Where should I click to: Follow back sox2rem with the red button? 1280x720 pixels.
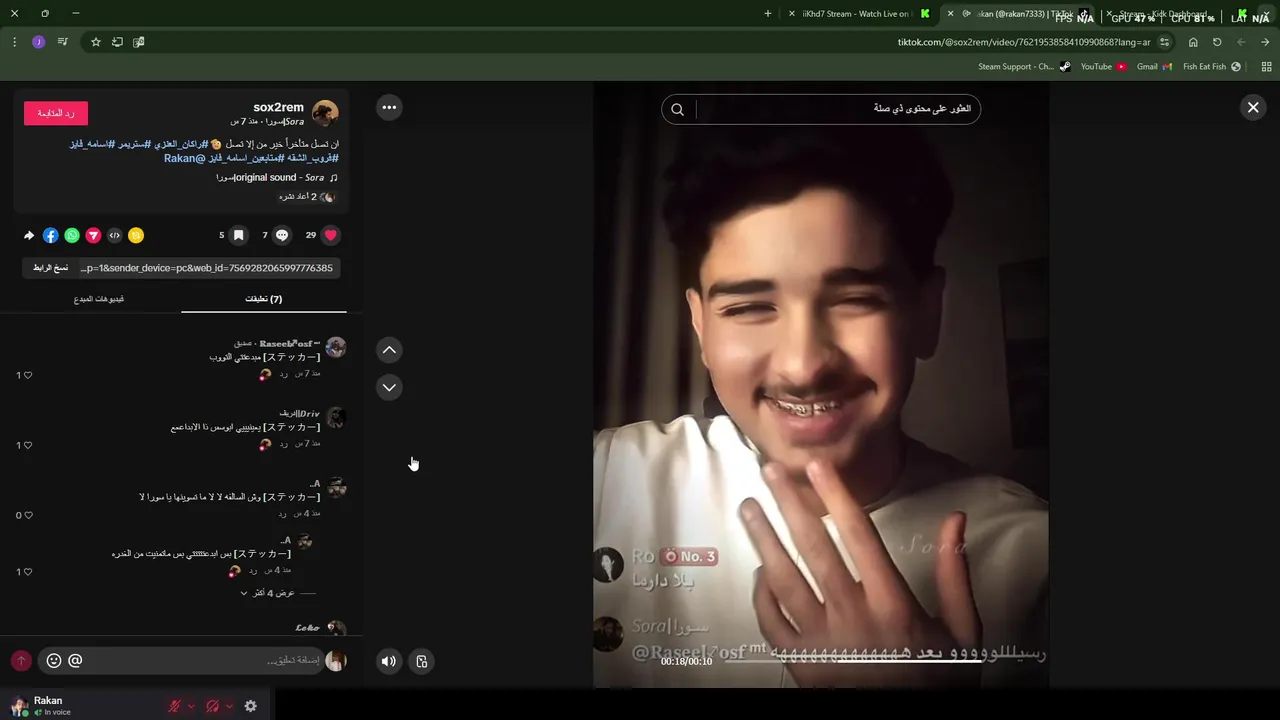[x=56, y=113]
